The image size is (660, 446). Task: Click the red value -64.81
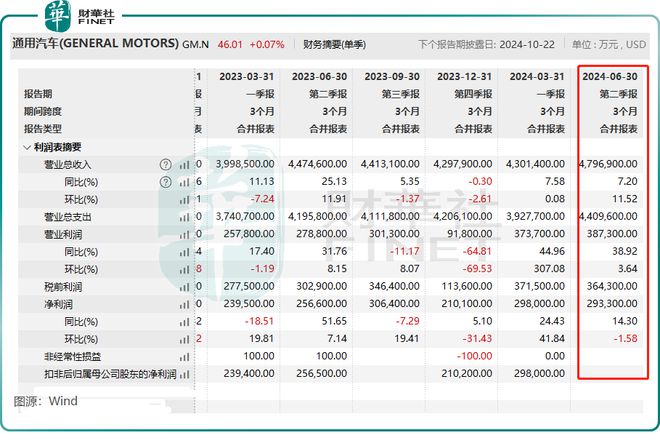pyautogui.click(x=477, y=252)
